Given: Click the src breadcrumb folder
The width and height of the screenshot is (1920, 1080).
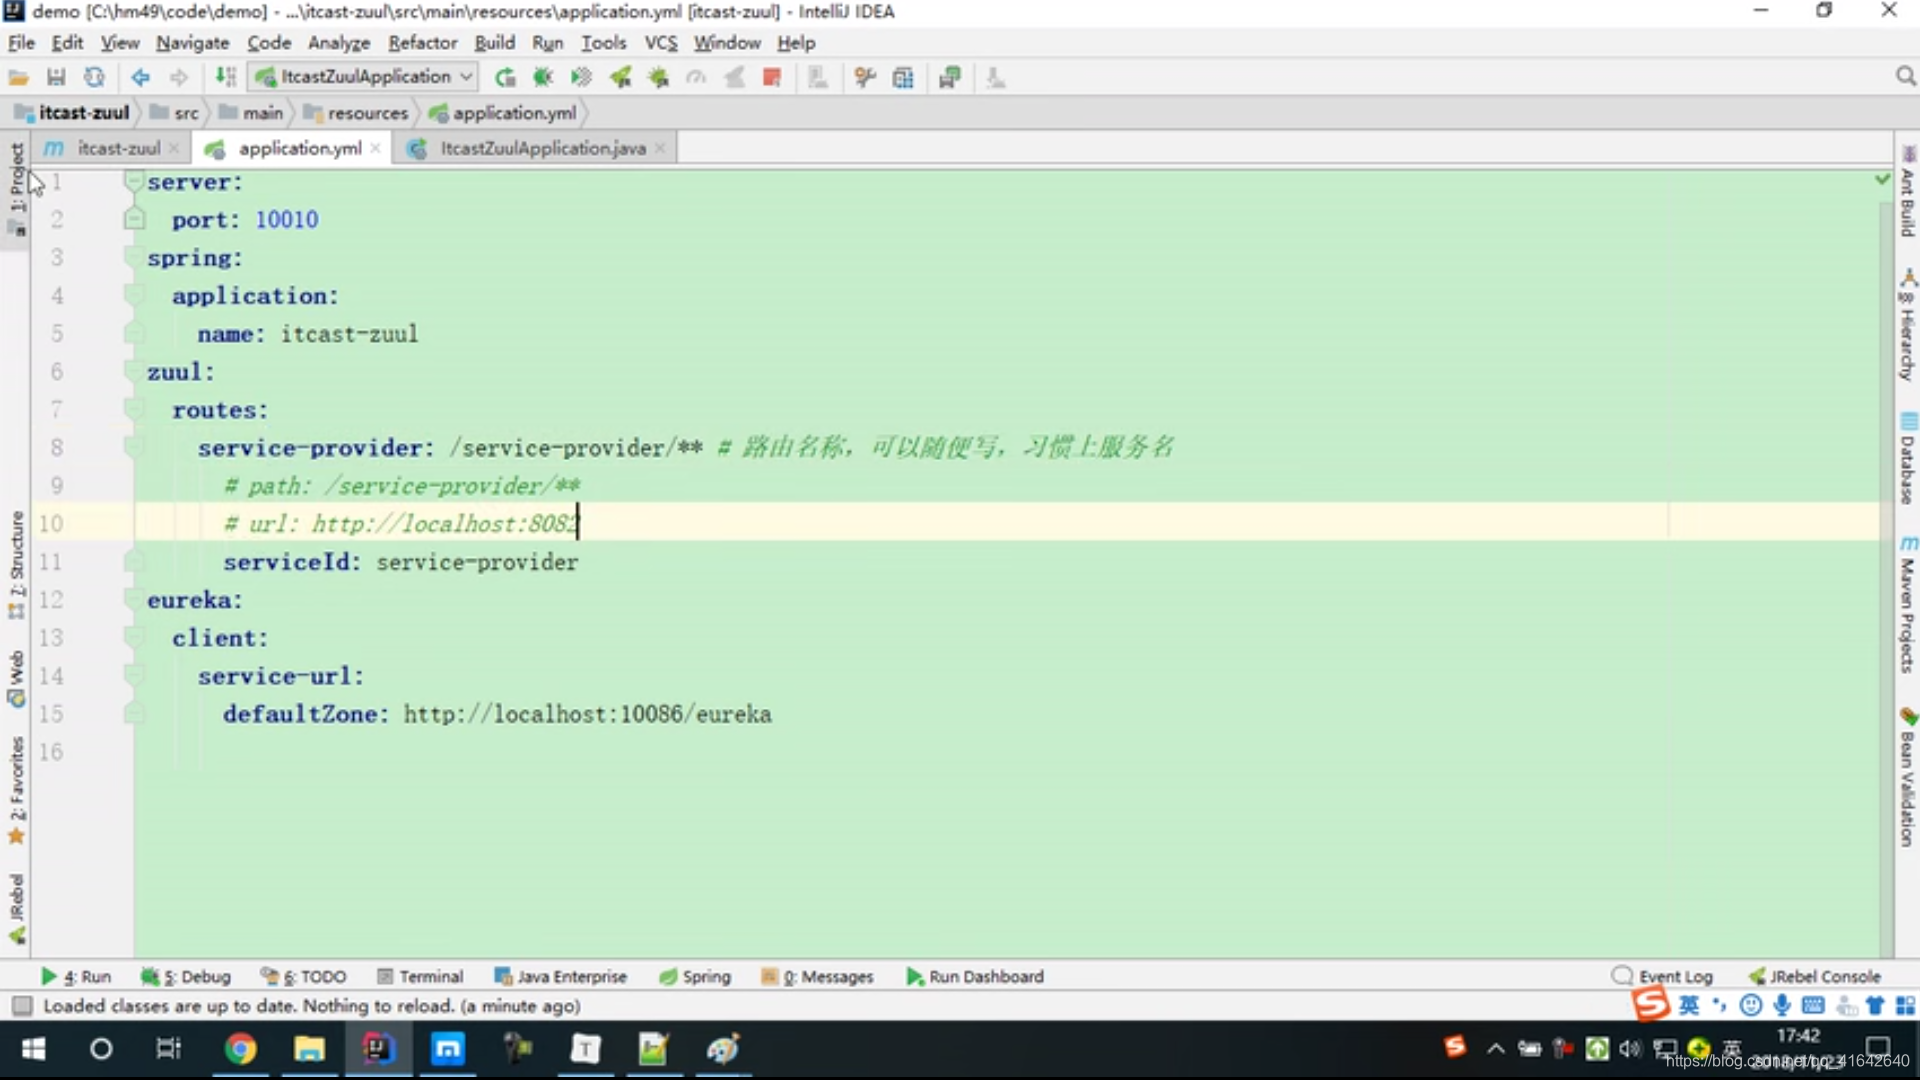Looking at the screenshot, I should click(x=175, y=113).
